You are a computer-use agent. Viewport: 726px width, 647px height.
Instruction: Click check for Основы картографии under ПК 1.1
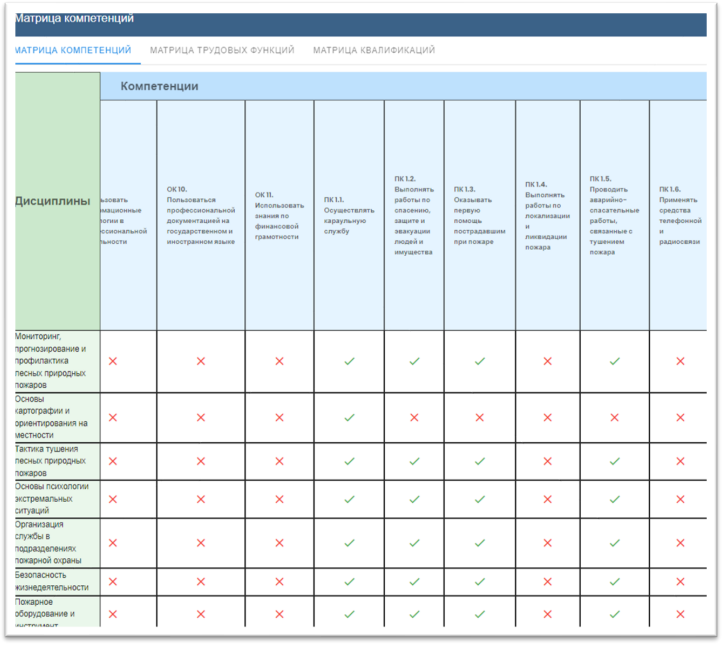[x=349, y=418]
